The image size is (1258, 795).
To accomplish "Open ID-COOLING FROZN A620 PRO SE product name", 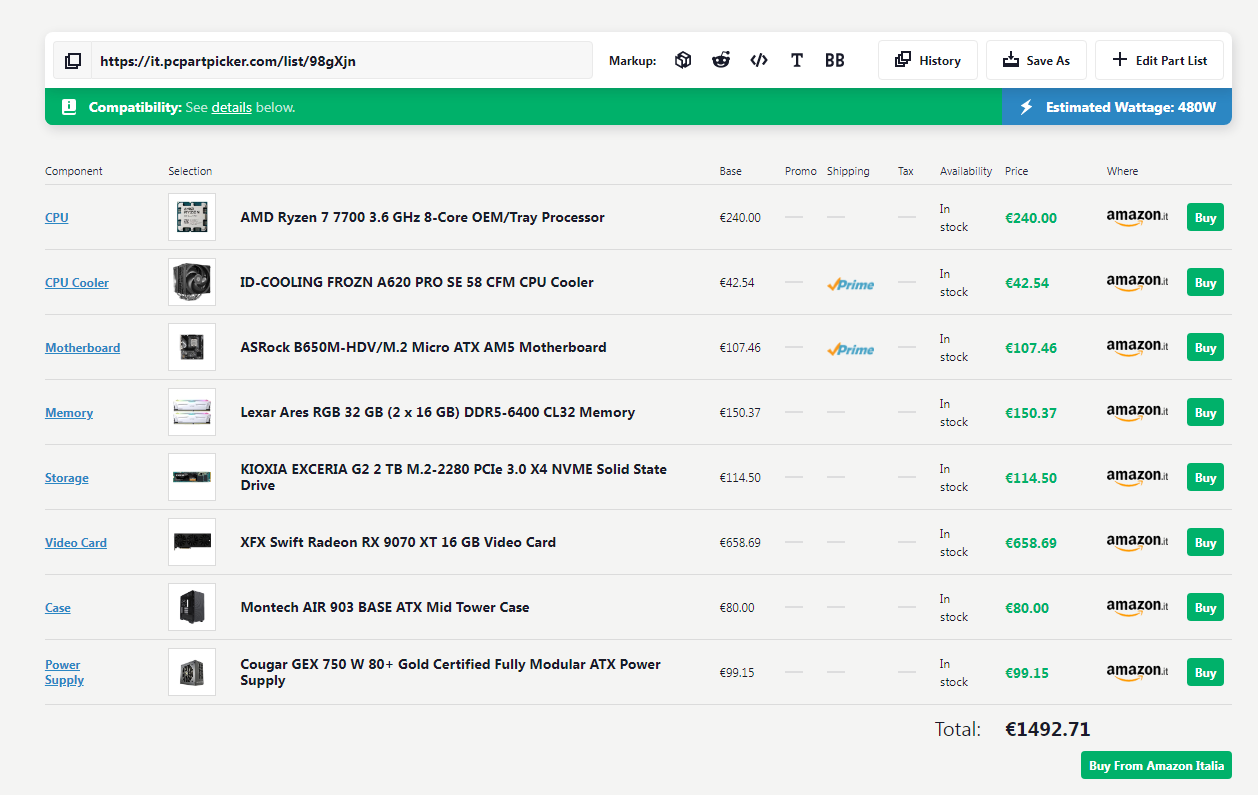I will pyautogui.click(x=417, y=282).
